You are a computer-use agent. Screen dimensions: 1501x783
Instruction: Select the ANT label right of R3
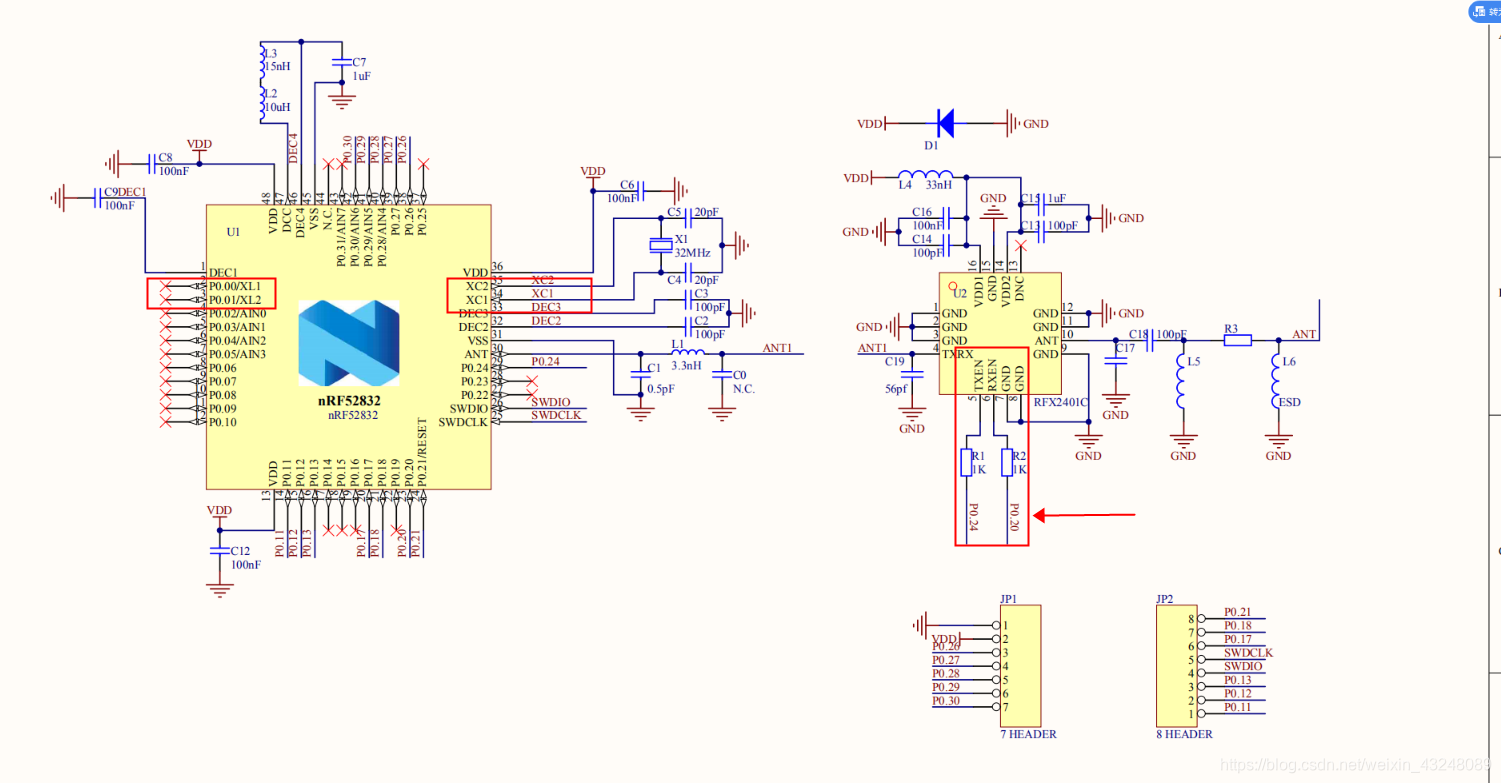coord(1304,334)
